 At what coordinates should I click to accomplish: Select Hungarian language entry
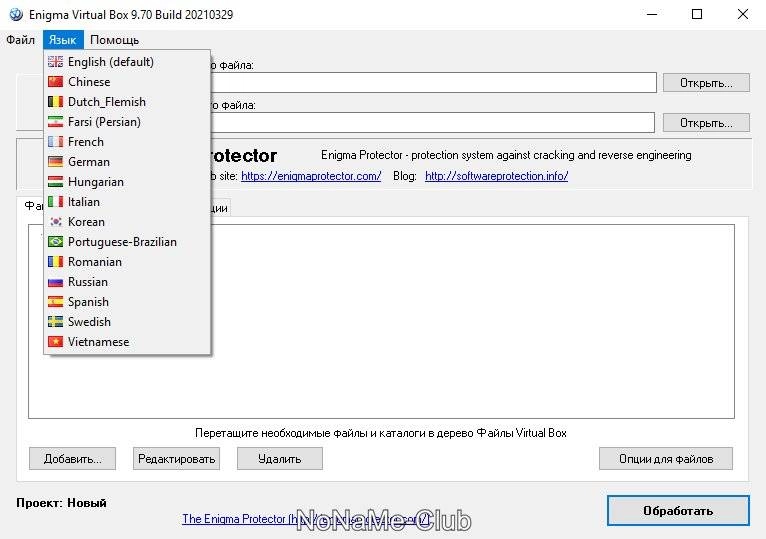point(127,182)
